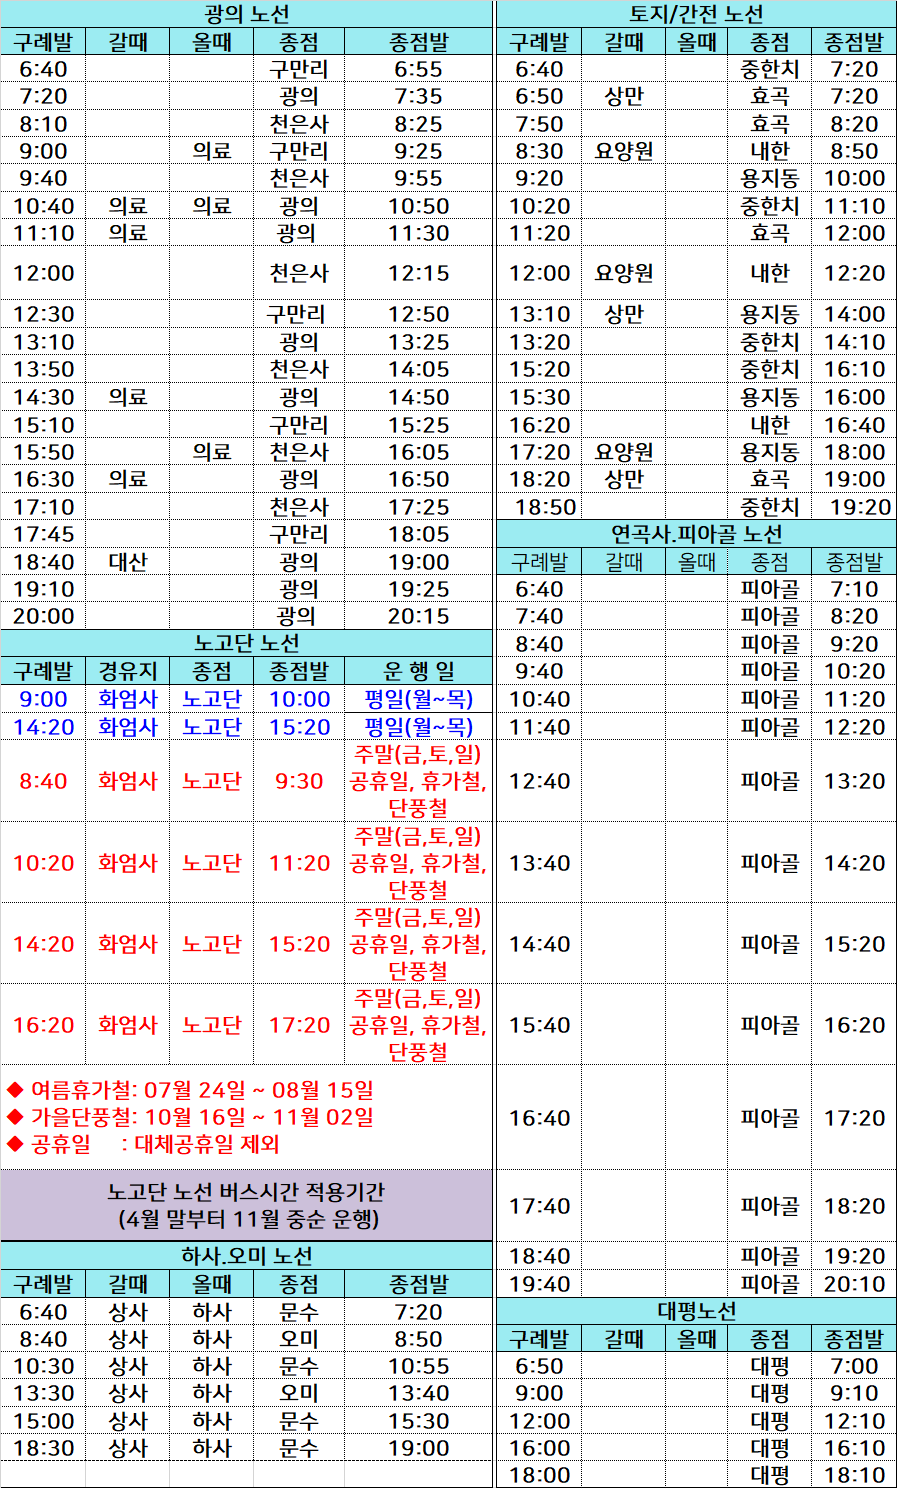Select the 토지/간전 노선 table title
Viewport: 897px width, 1488px height.
click(696, 14)
